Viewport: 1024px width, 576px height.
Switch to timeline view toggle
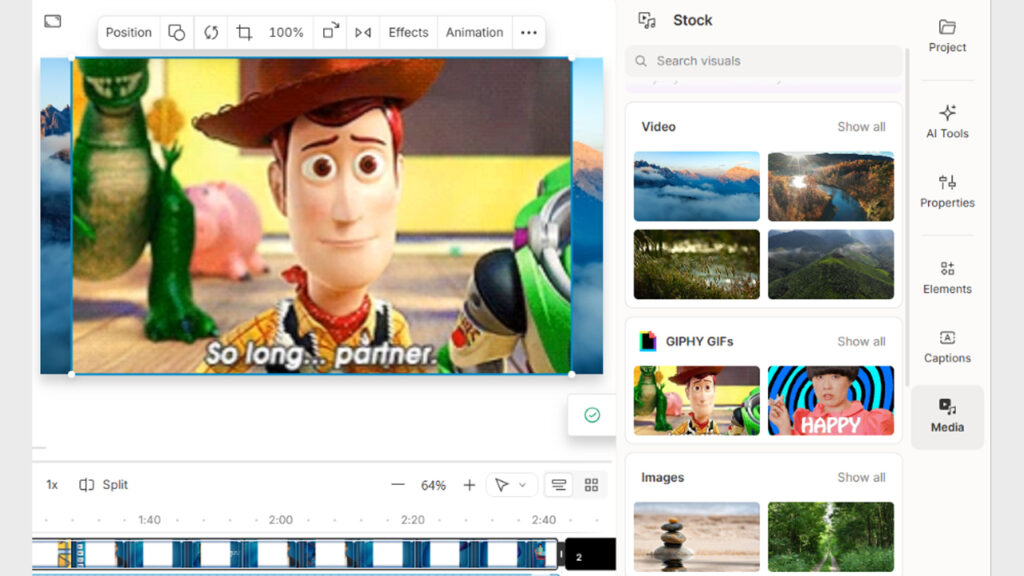pyautogui.click(x=559, y=485)
